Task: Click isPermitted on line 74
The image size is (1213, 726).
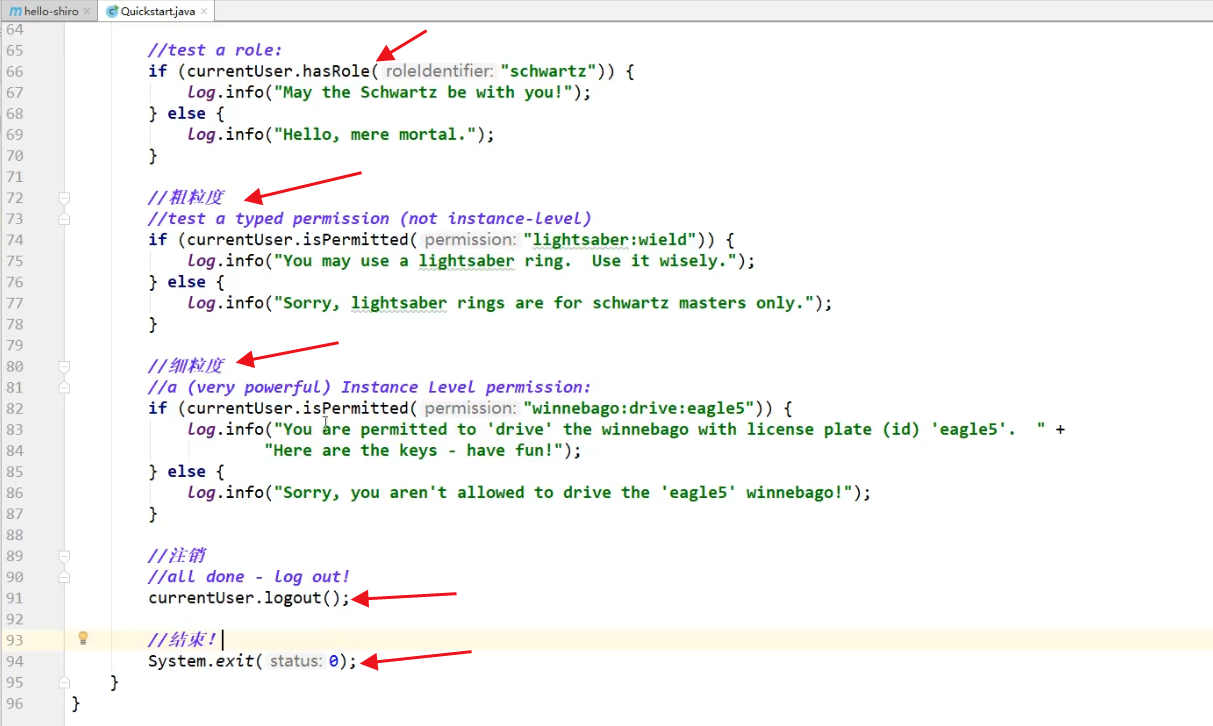Action: (x=356, y=240)
